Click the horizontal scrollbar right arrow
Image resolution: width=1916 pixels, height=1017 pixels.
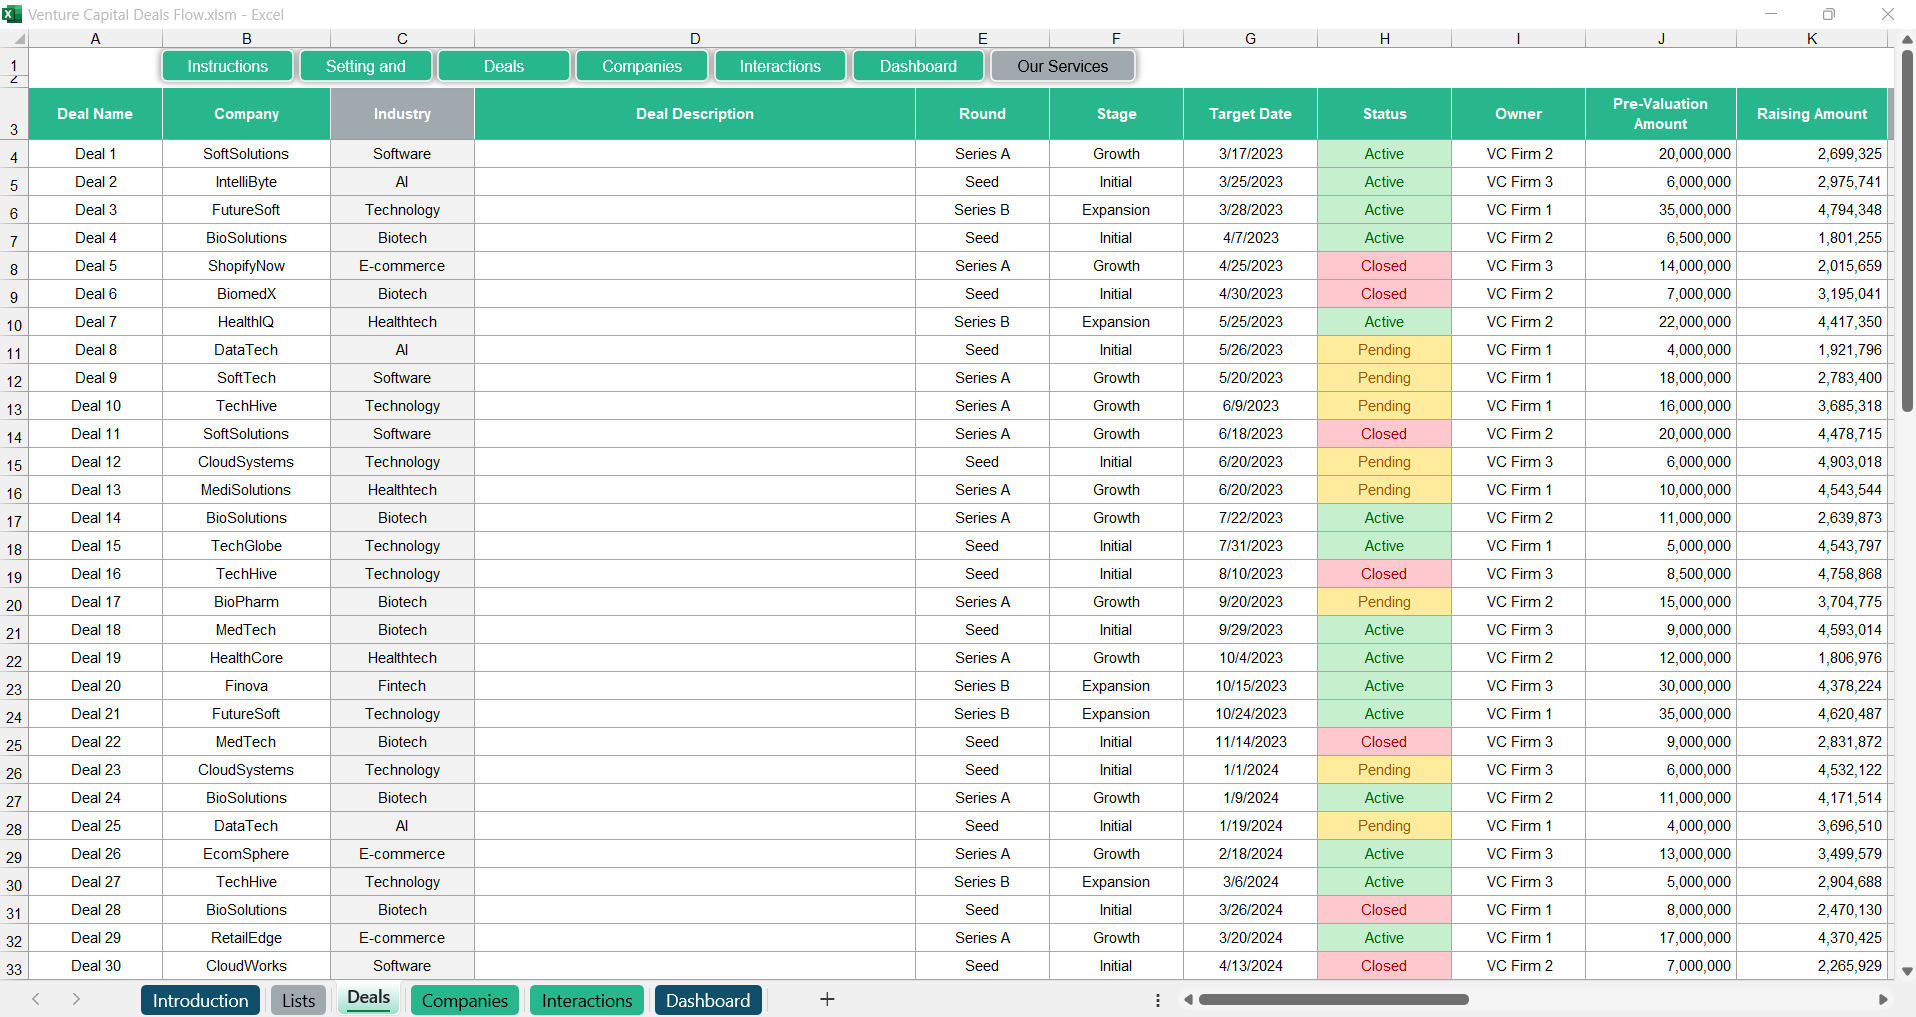pyautogui.click(x=1889, y=999)
